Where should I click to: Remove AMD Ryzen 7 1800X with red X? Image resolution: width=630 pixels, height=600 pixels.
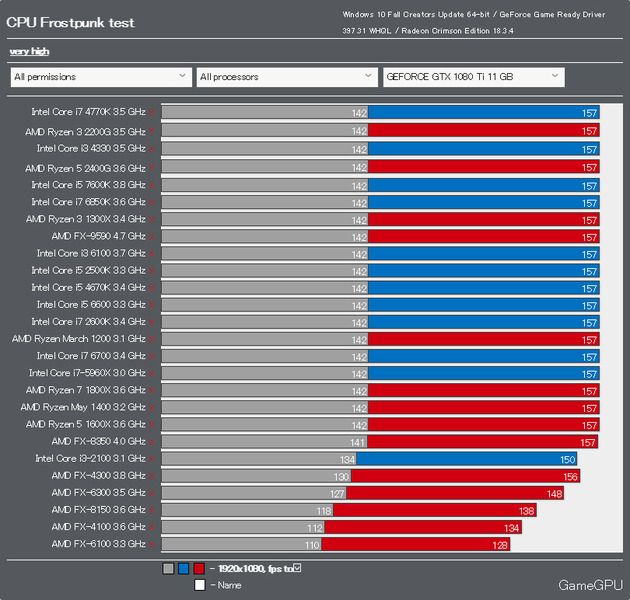[x=151, y=391]
